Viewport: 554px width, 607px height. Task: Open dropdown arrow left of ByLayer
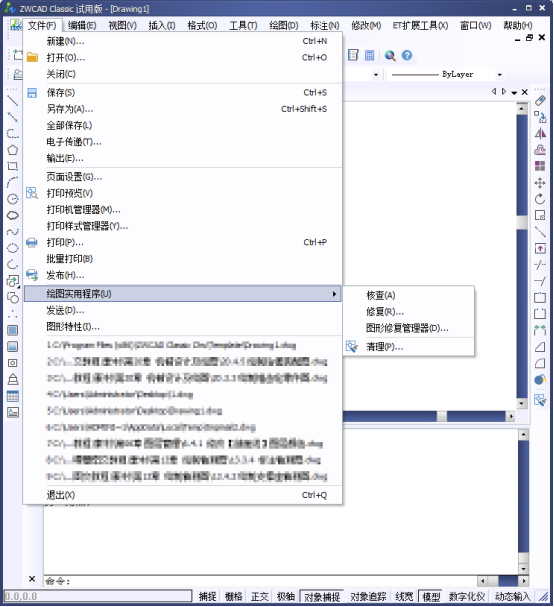tap(376, 74)
